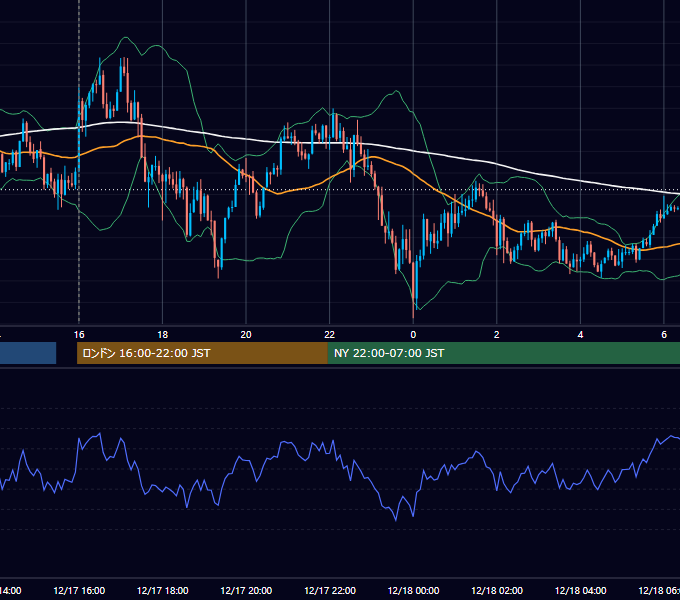
Task: Click hour label 6 on upper time axis
Action: point(664,335)
